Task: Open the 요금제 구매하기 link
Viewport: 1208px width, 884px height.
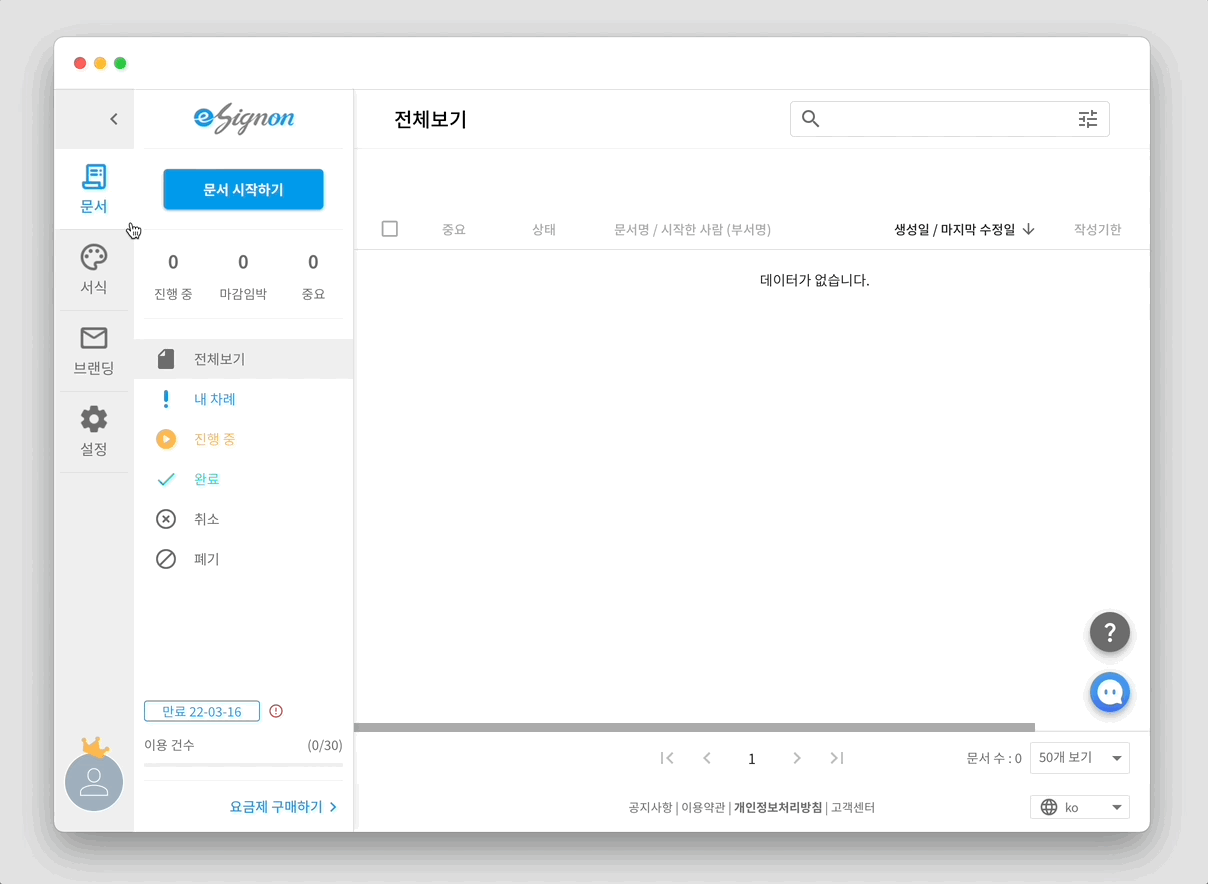Action: [x=284, y=806]
